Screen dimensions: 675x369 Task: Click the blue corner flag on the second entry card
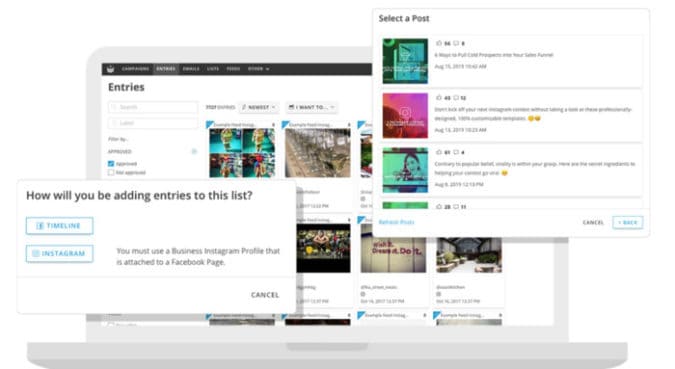pyautogui.click(x=285, y=124)
